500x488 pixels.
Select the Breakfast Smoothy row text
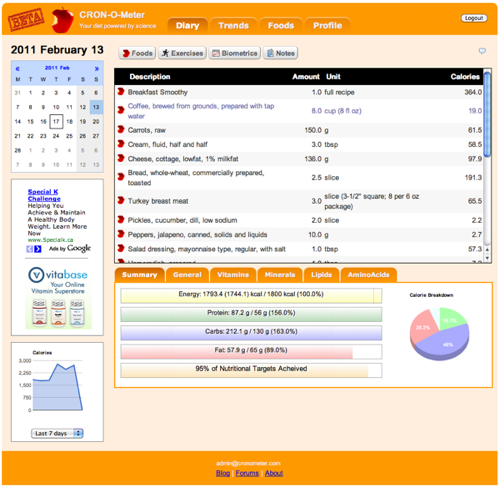(x=158, y=92)
